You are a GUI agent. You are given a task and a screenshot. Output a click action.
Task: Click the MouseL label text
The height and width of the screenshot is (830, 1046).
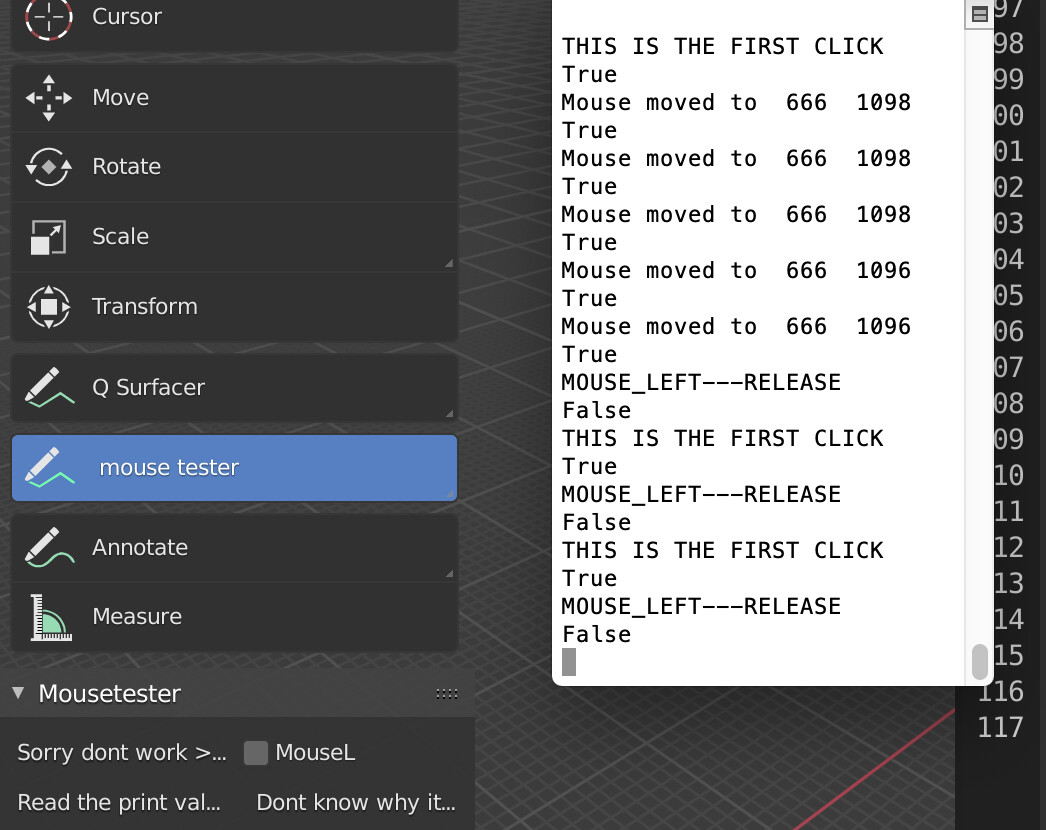(316, 753)
